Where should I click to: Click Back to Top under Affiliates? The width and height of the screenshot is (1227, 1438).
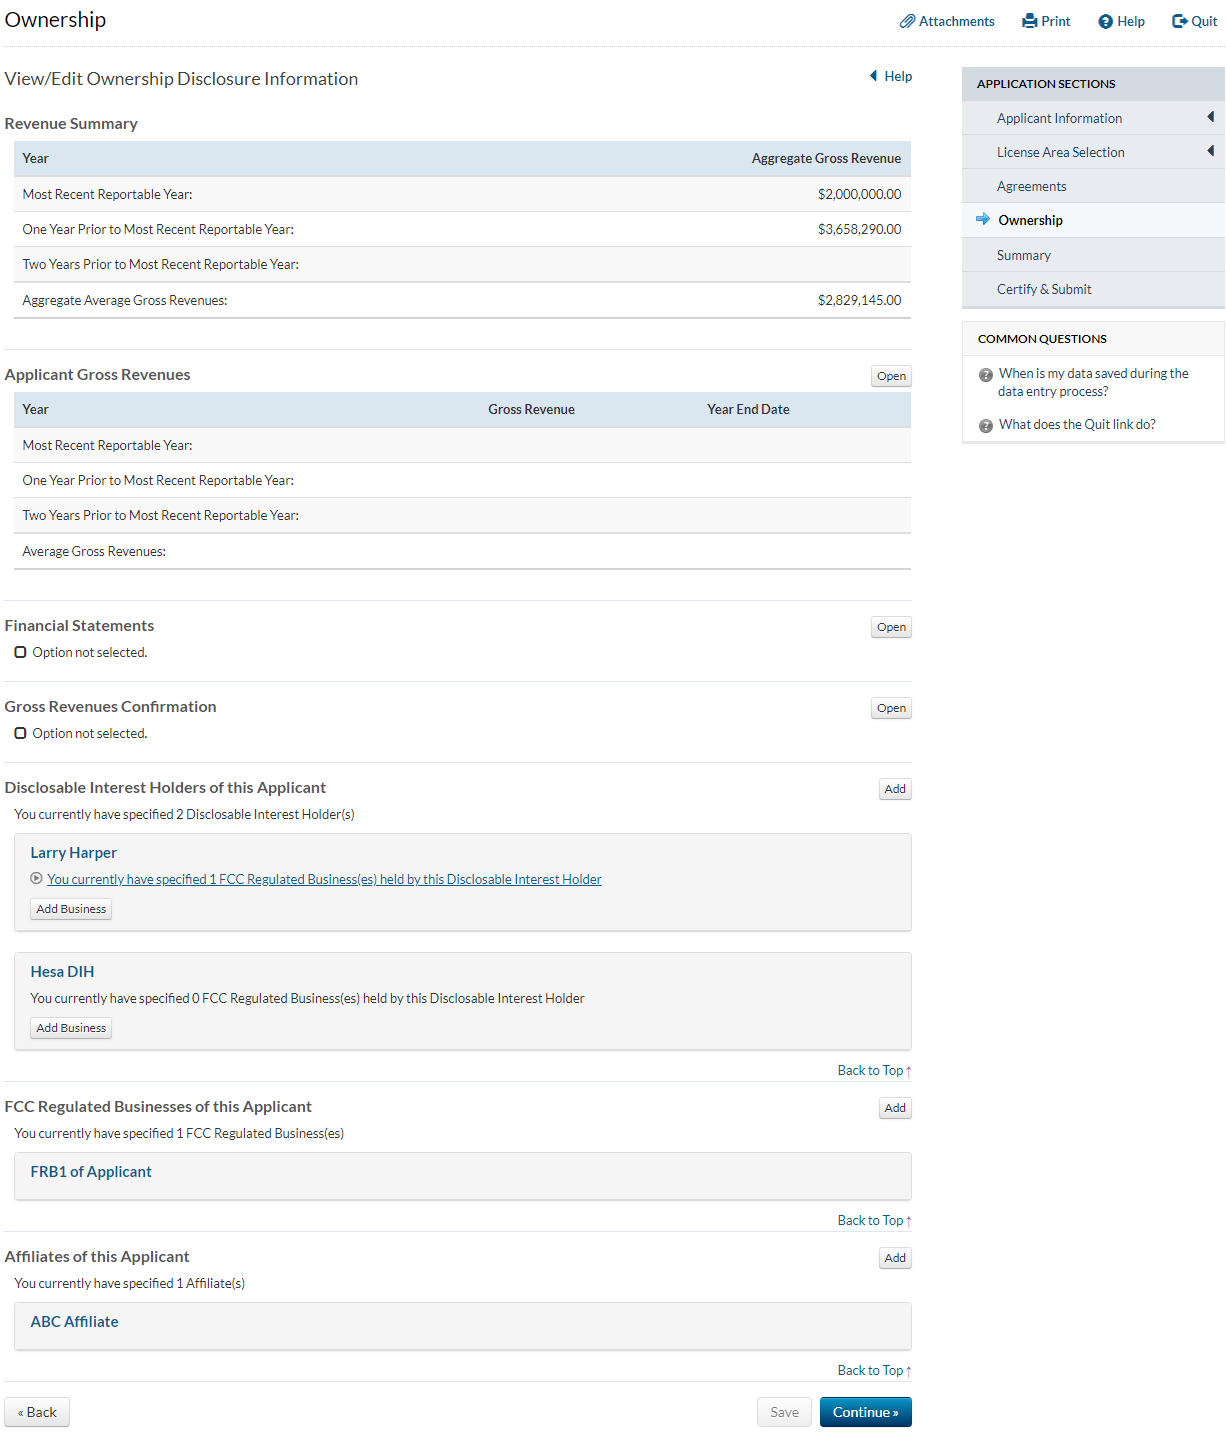[873, 1371]
